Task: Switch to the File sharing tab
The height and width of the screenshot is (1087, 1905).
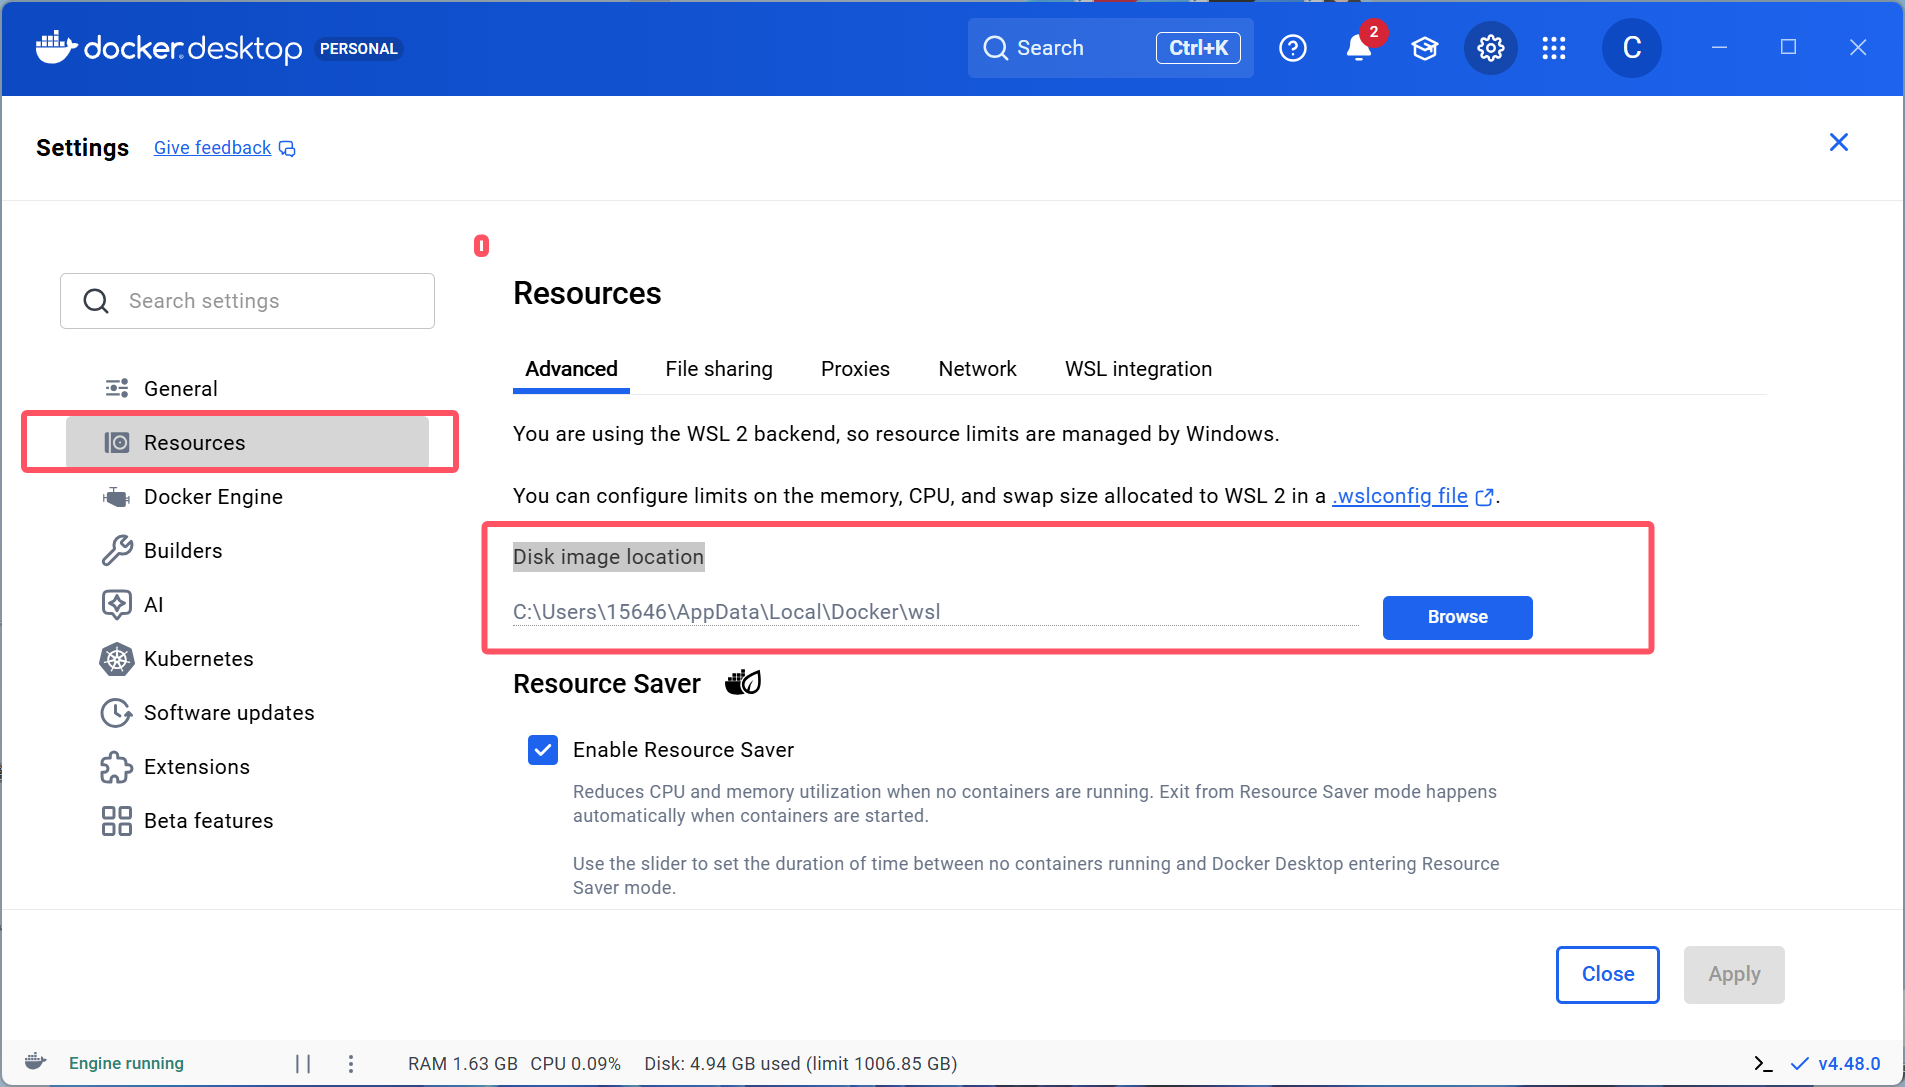Action: pyautogui.click(x=719, y=369)
